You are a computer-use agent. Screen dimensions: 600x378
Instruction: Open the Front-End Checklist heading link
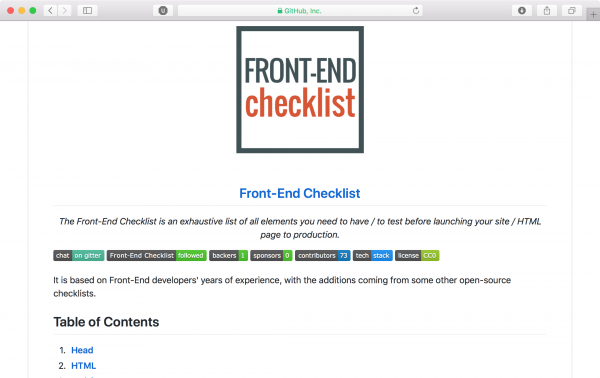(300, 194)
